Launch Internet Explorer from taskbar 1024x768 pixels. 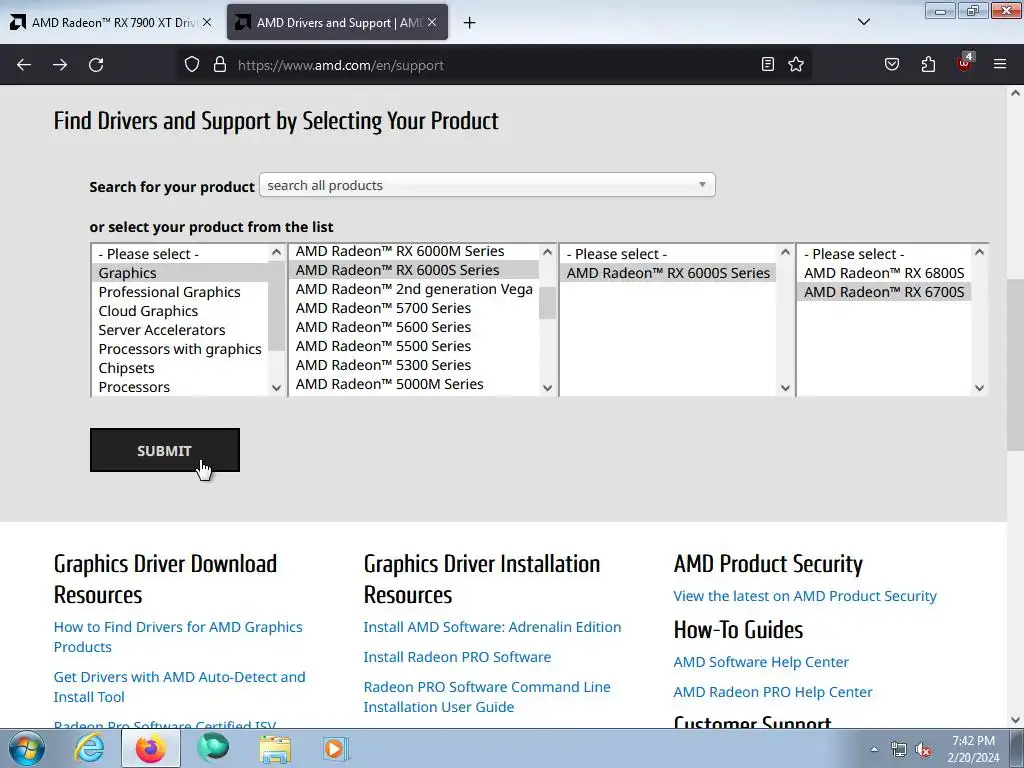coord(89,749)
